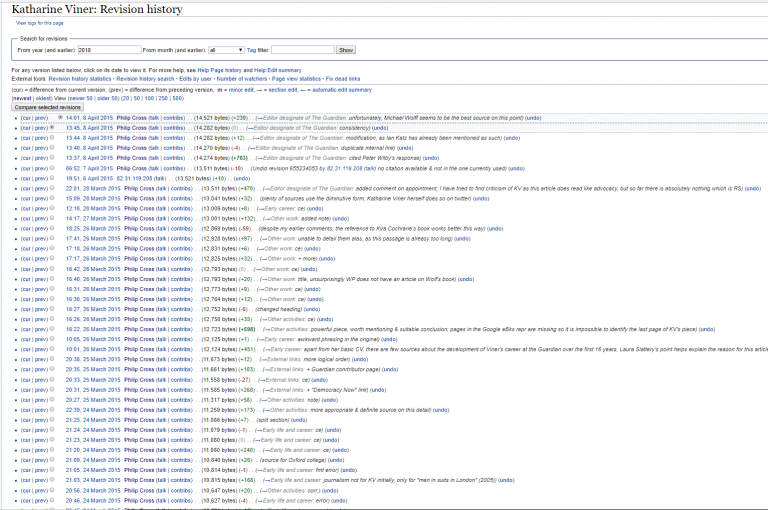Image resolution: width=768 pixels, height=510 pixels.
Task: Open the 'From month' dropdown
Action: pyautogui.click(x=225, y=49)
